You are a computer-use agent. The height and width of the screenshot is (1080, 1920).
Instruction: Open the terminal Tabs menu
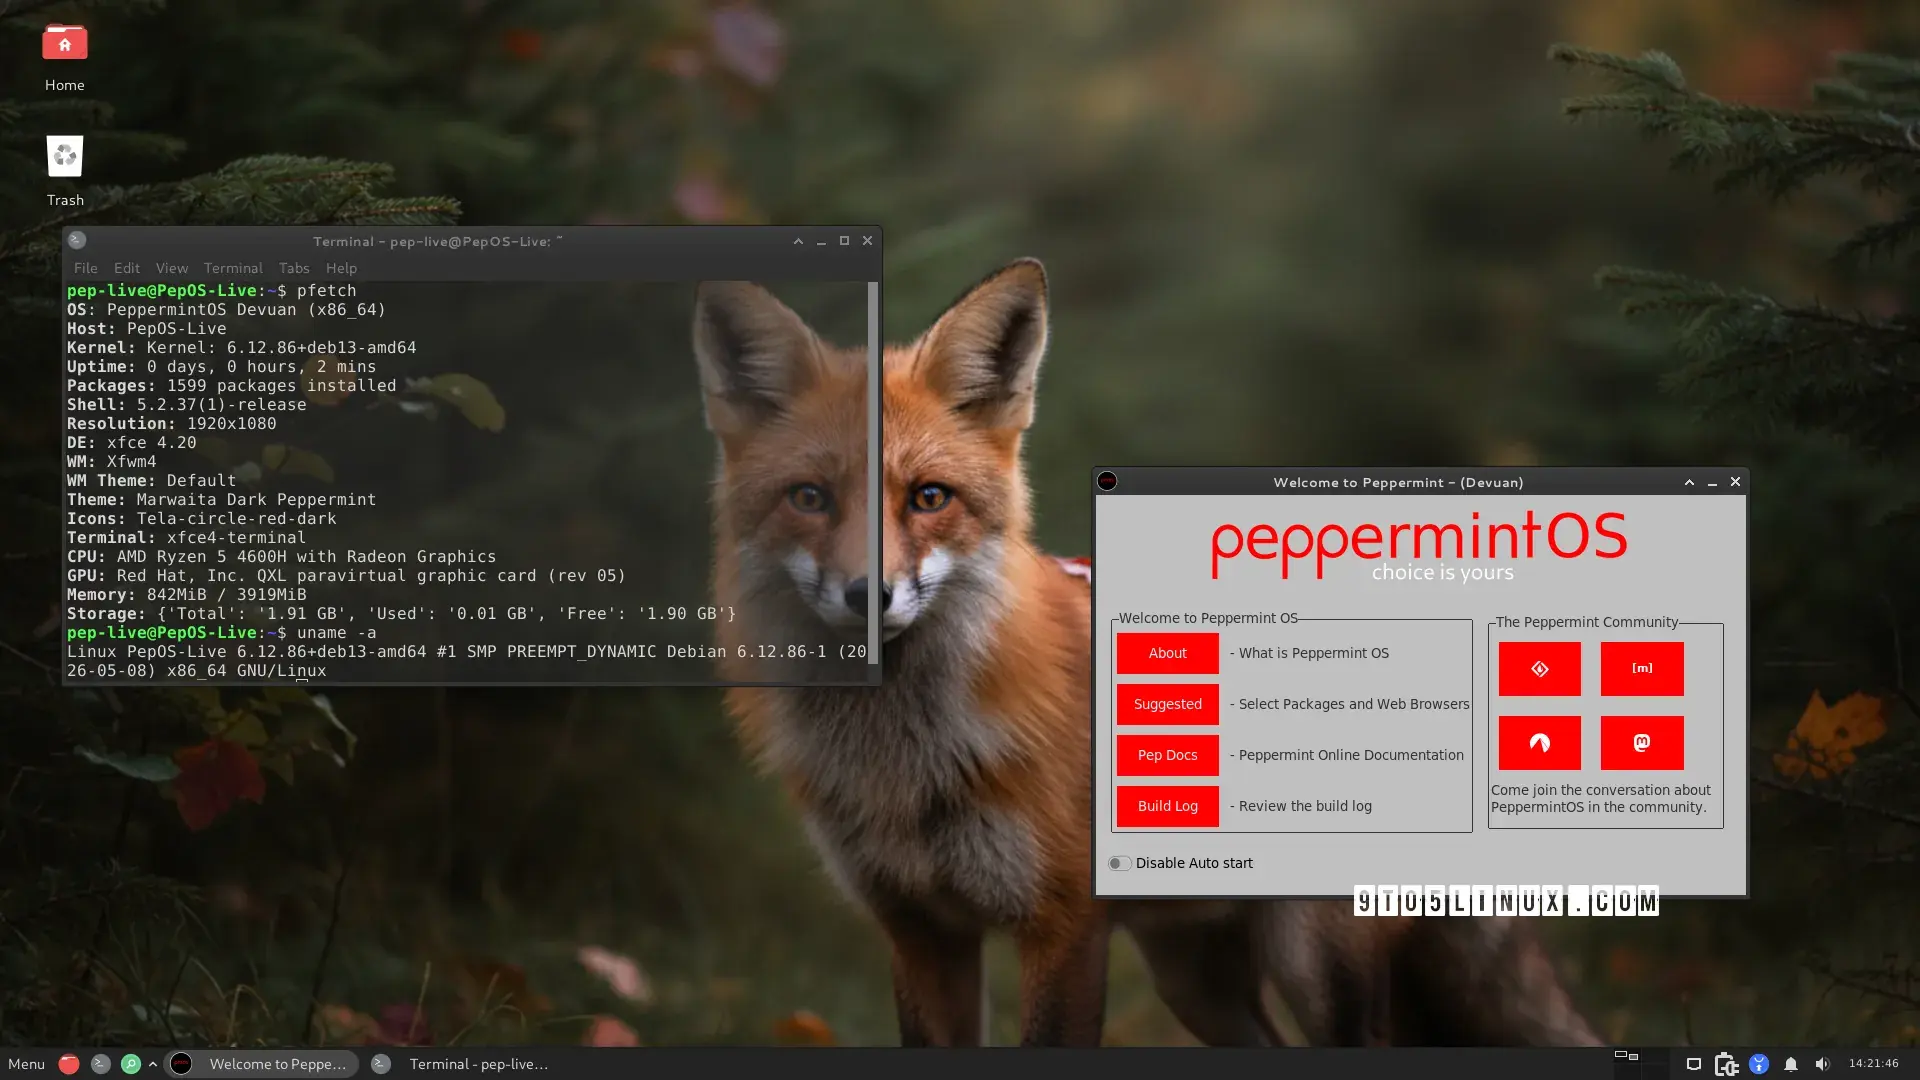click(x=294, y=268)
